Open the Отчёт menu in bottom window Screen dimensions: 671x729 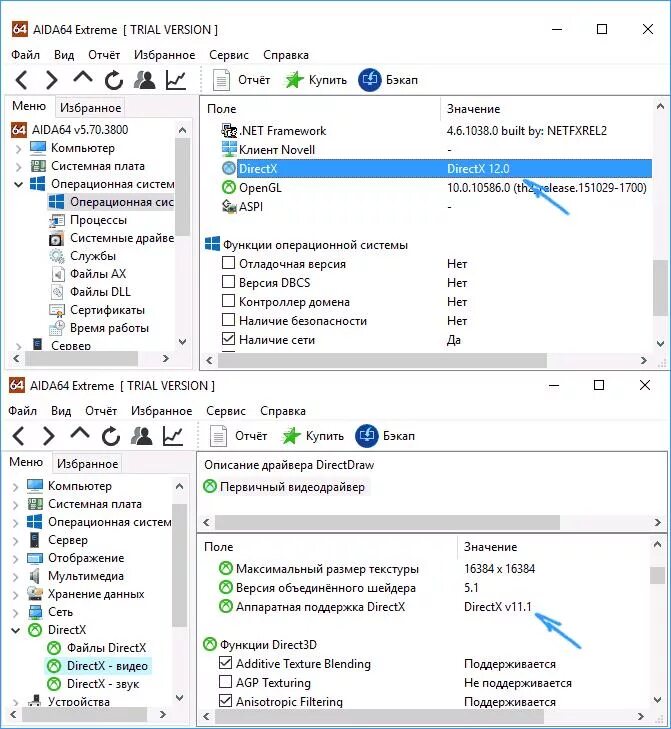[x=101, y=411]
